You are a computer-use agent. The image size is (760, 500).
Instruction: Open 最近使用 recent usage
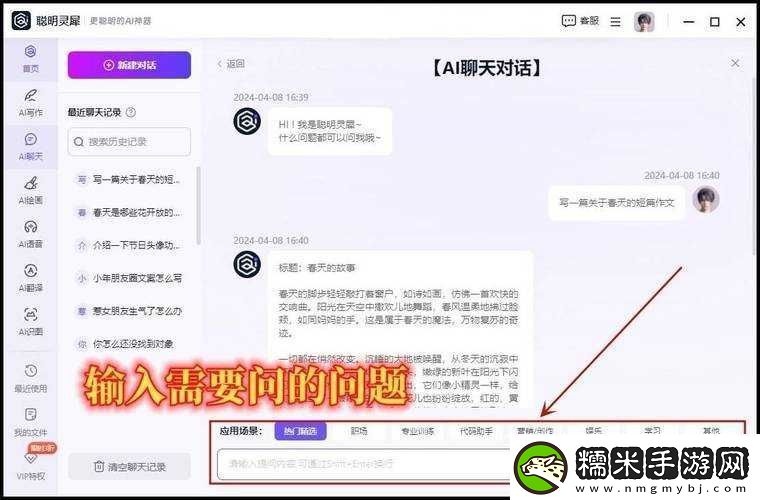[x=31, y=378]
